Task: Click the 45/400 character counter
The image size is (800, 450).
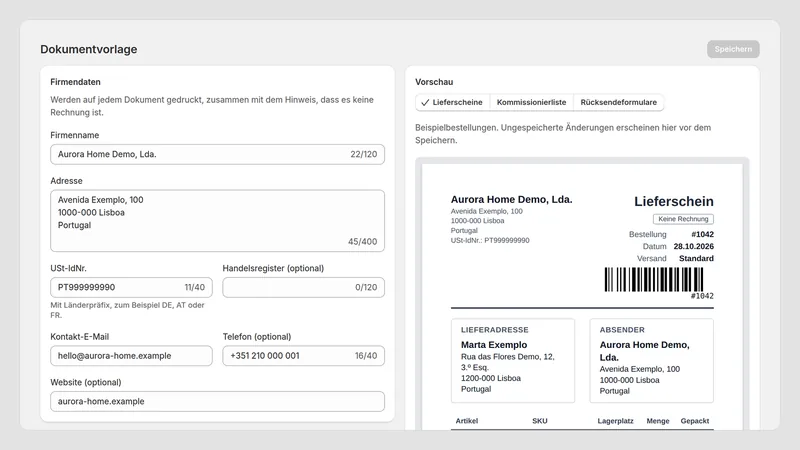Action: [x=363, y=241]
